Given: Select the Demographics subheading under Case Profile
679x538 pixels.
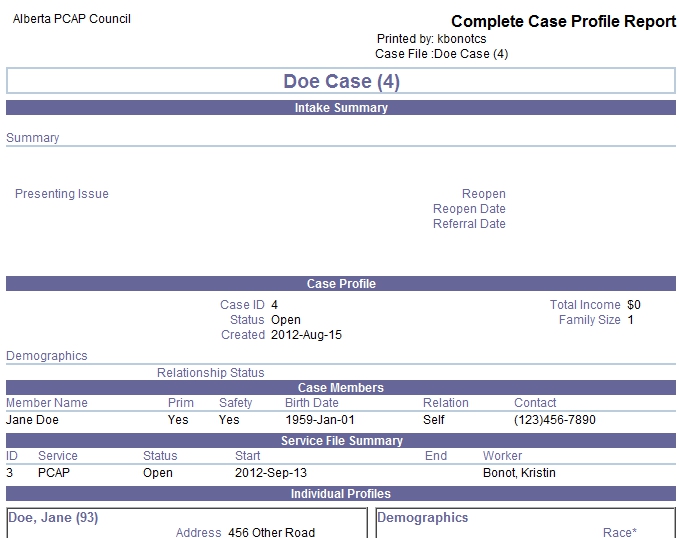Looking at the screenshot, I should pyautogui.click(x=46, y=356).
